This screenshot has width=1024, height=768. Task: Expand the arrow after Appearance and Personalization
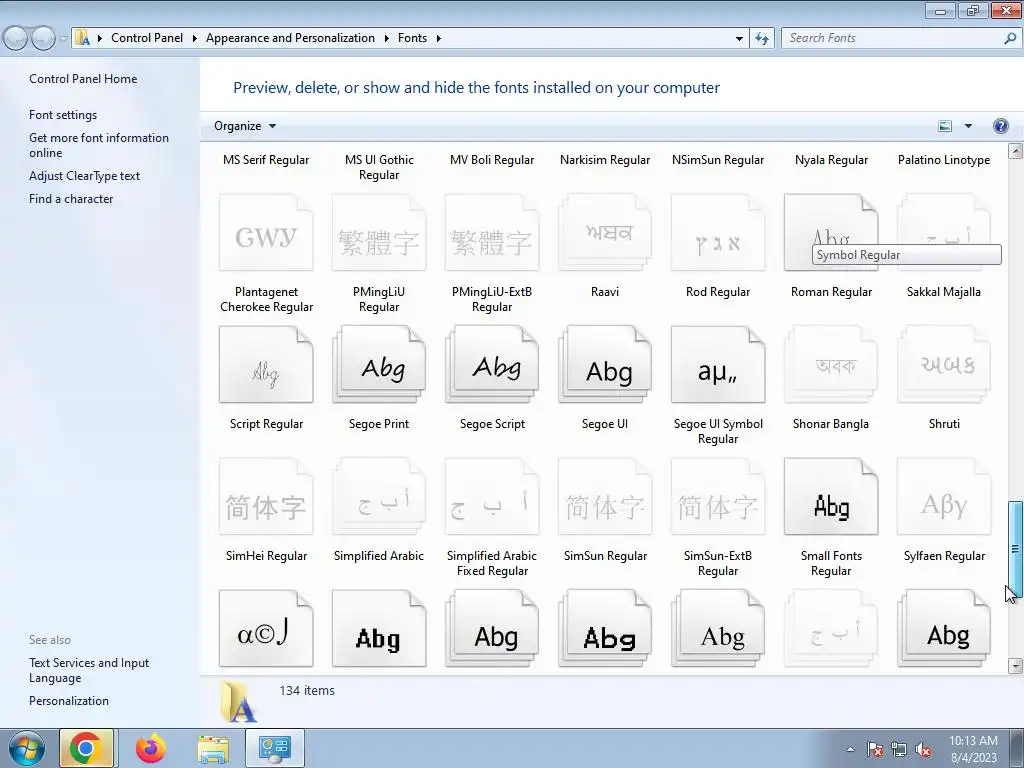(386, 38)
